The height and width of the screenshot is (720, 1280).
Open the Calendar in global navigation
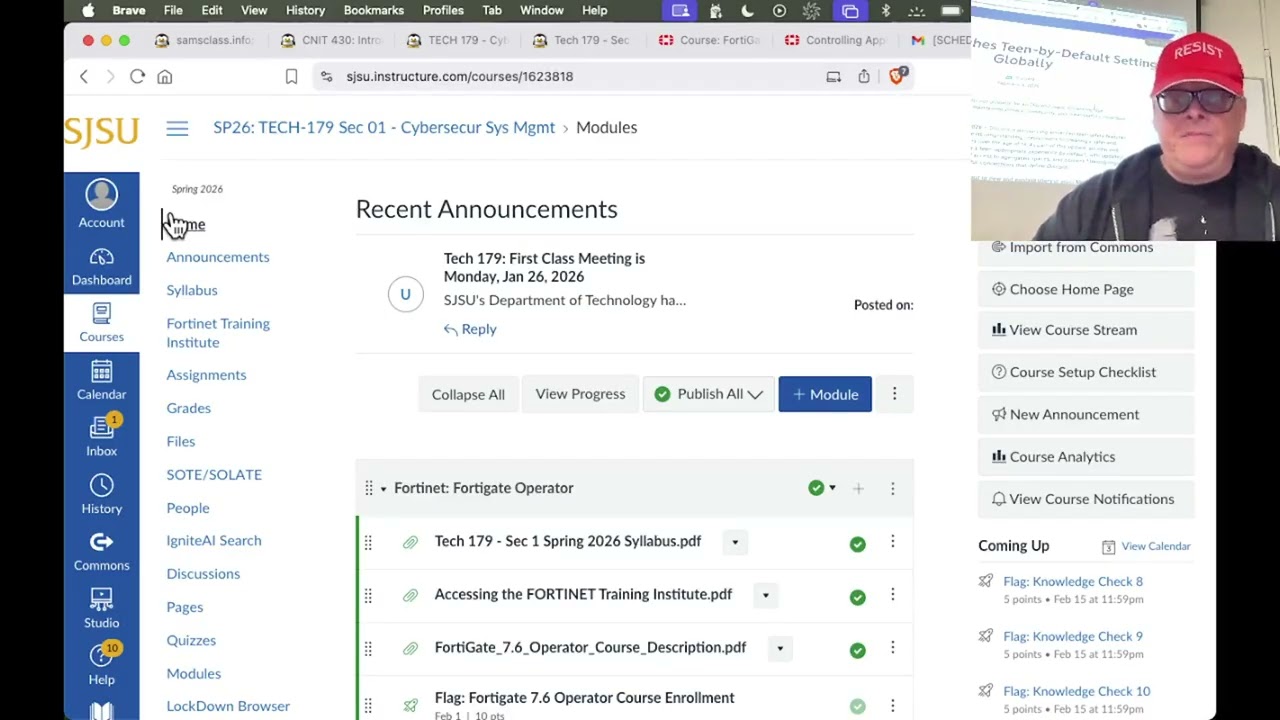(x=101, y=382)
